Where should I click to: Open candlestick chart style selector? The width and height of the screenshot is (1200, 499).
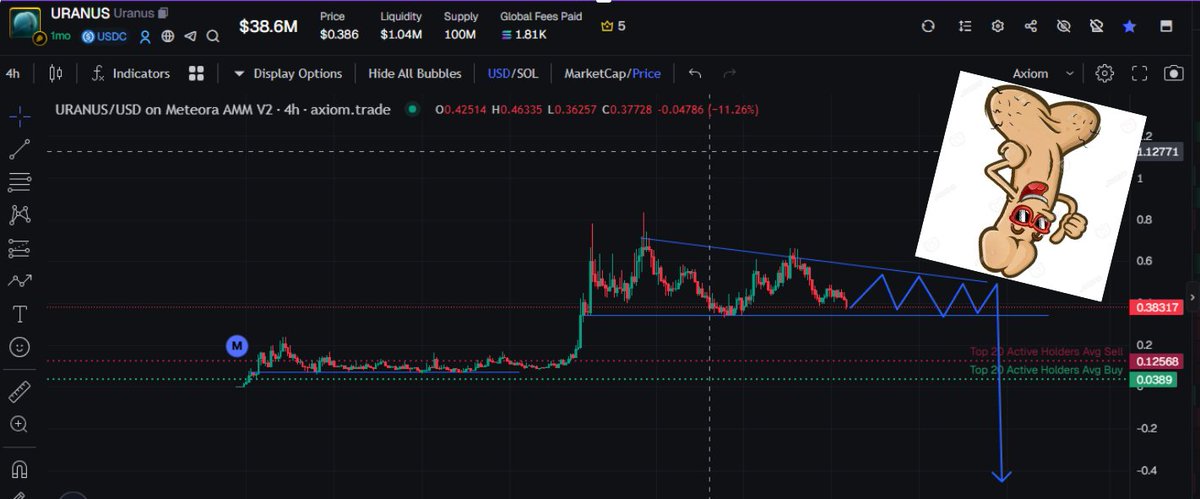55,73
